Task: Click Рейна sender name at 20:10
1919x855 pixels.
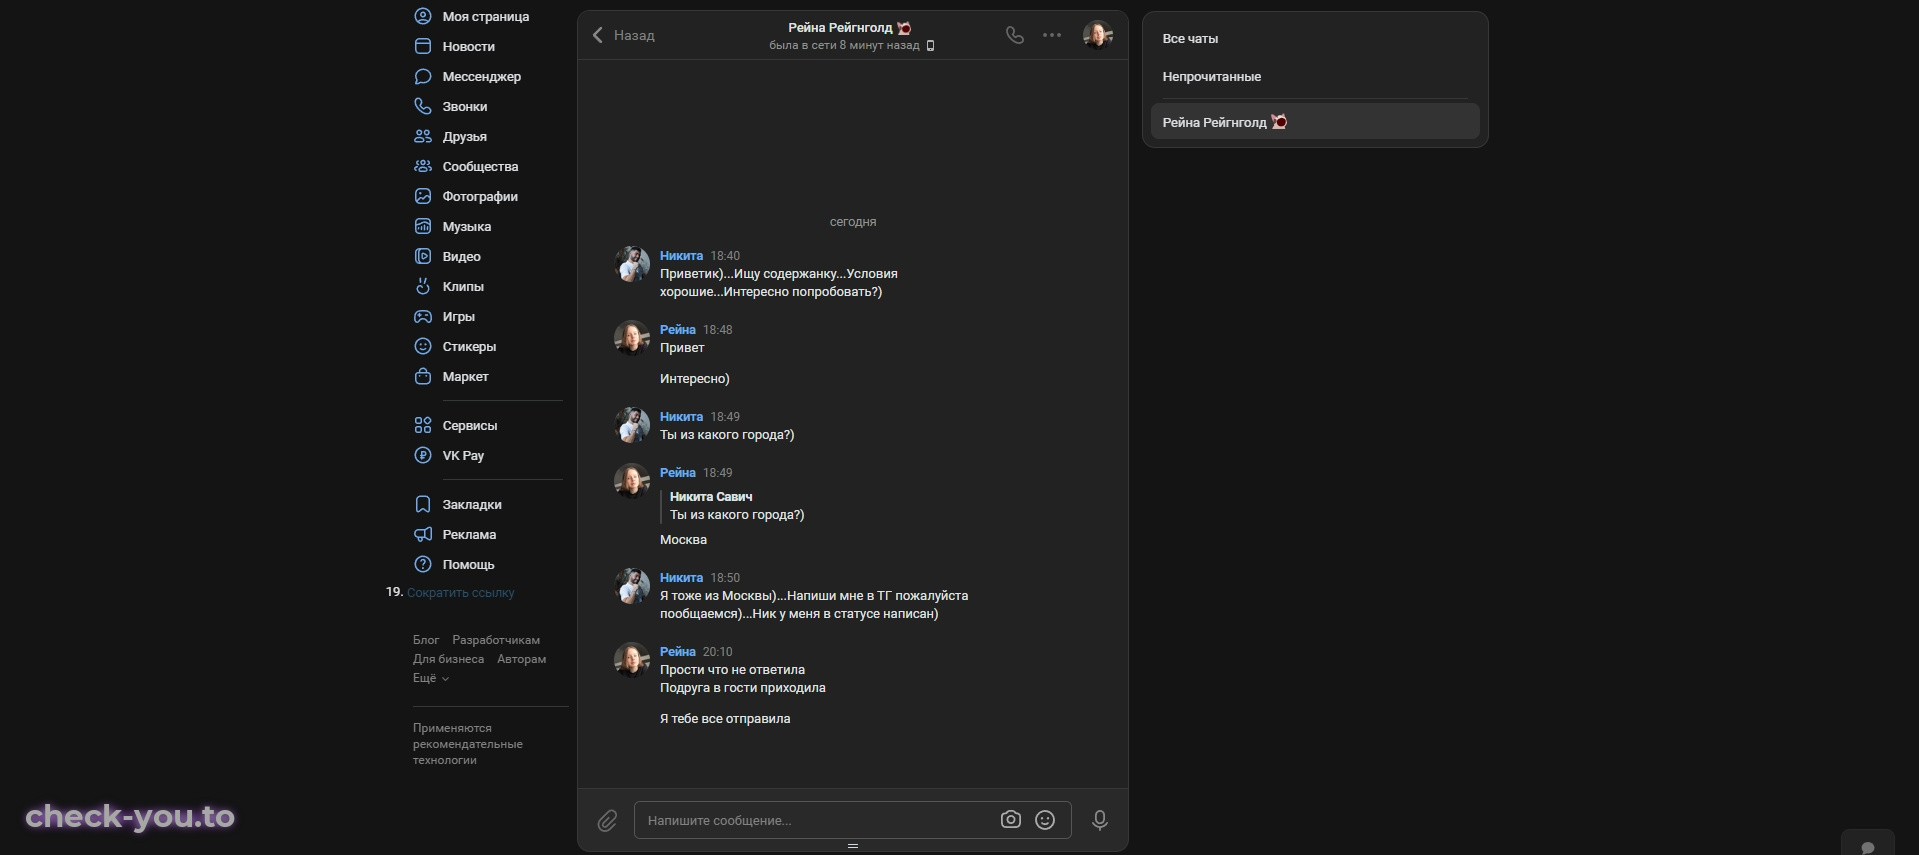Action: pos(678,652)
